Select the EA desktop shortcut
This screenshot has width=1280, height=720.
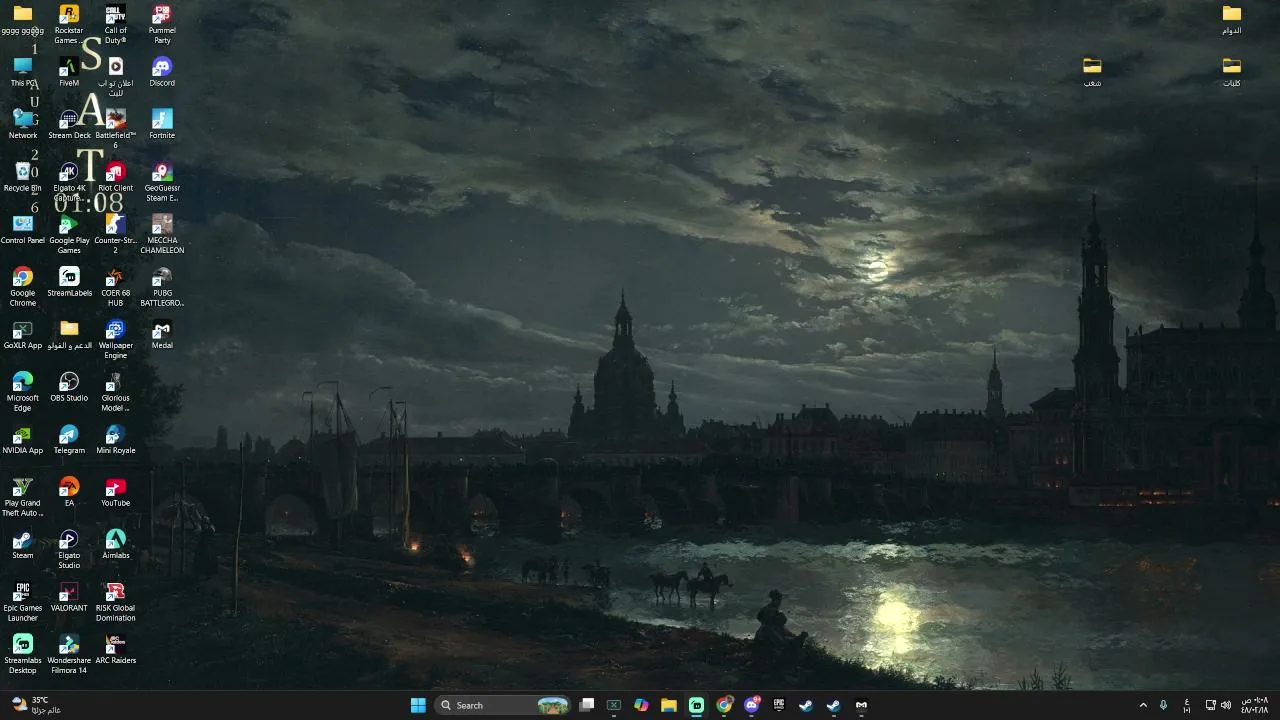click(69, 492)
